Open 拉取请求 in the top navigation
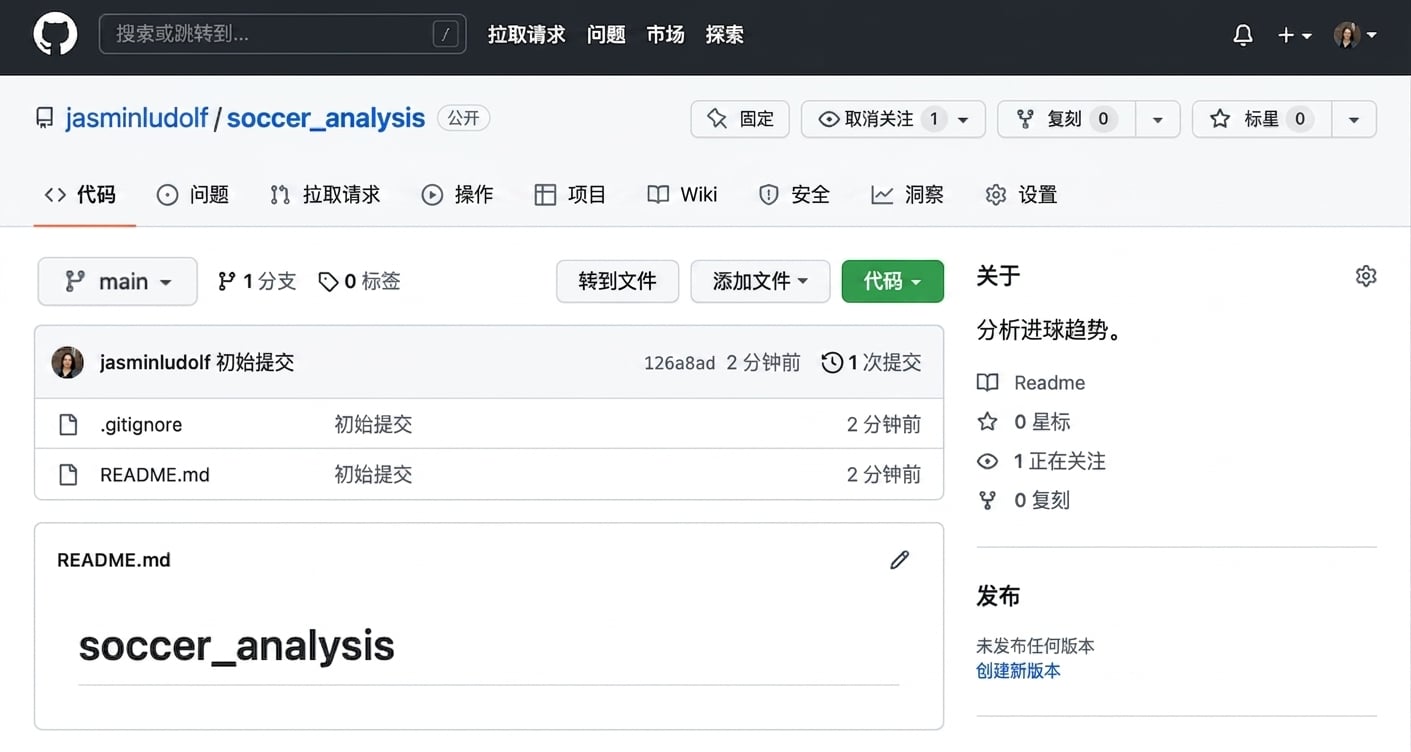 [526, 35]
